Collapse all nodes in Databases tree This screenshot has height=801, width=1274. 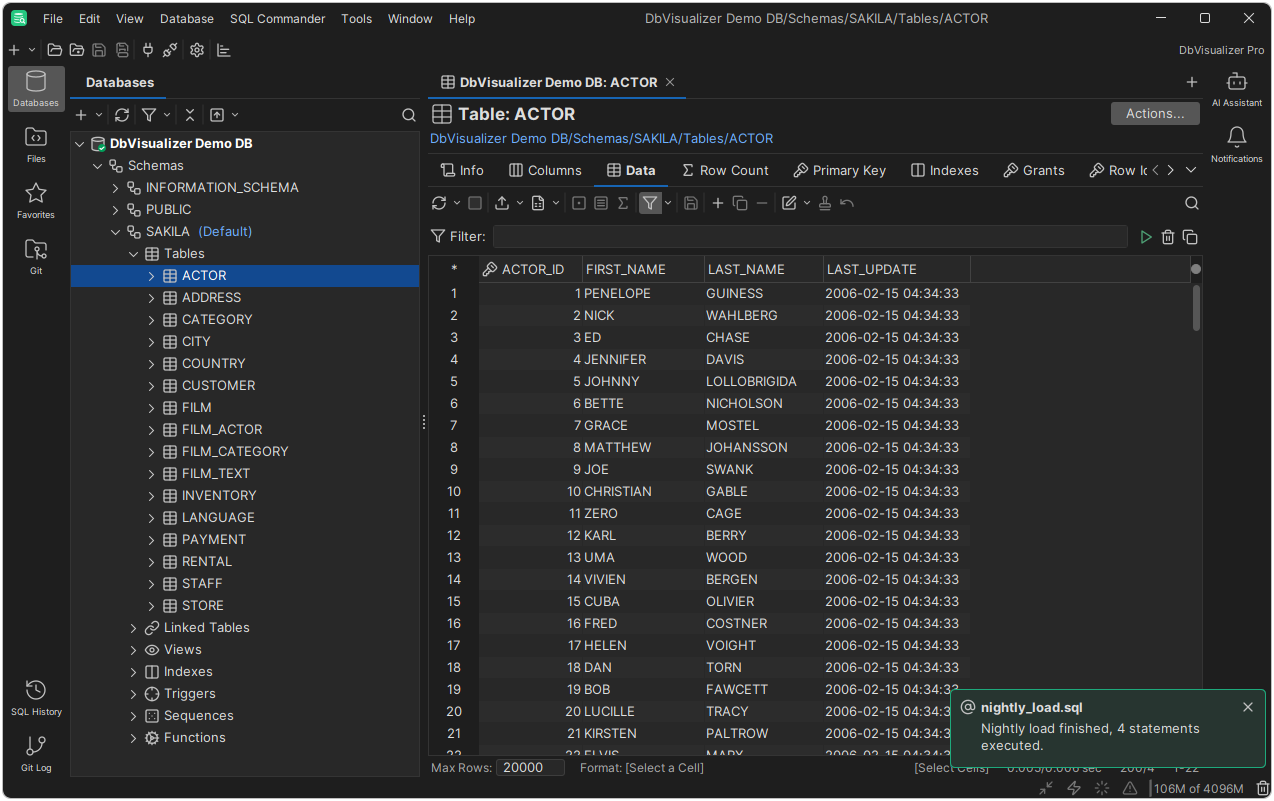click(190, 115)
